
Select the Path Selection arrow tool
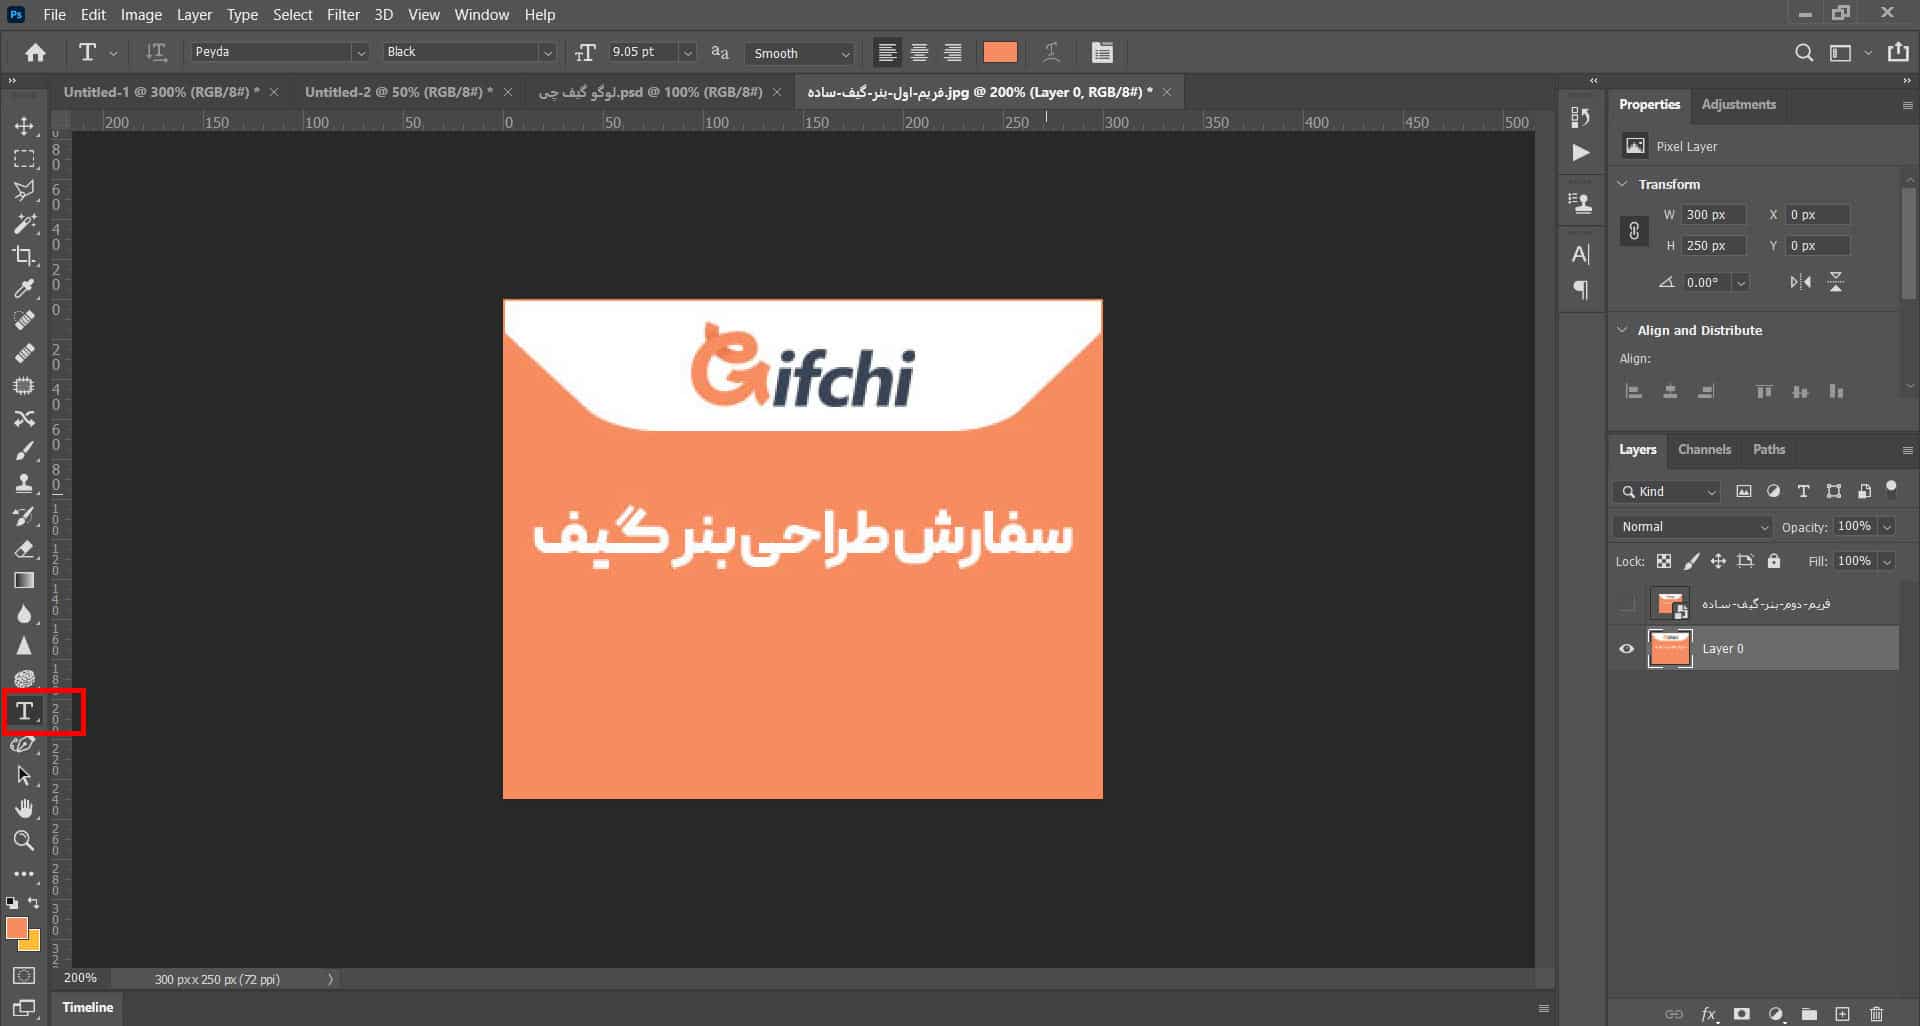[x=24, y=776]
